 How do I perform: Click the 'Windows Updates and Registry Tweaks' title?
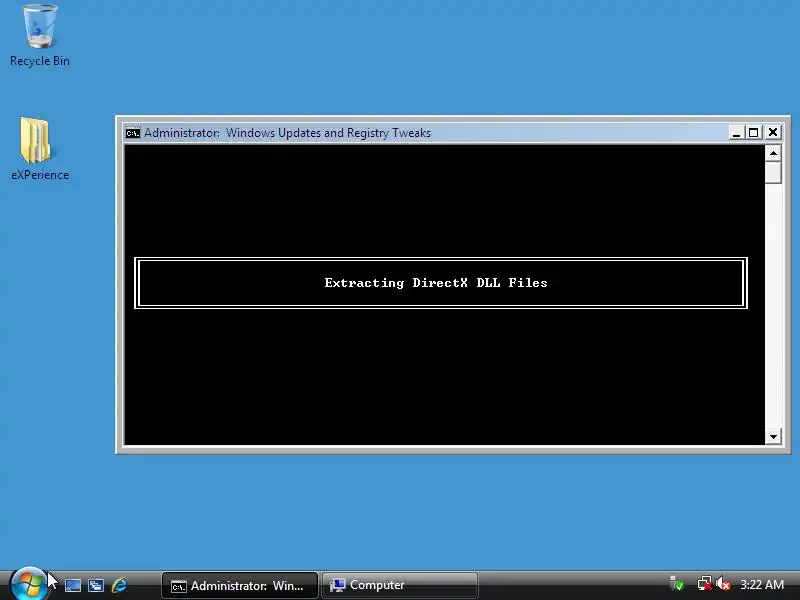[x=328, y=133]
